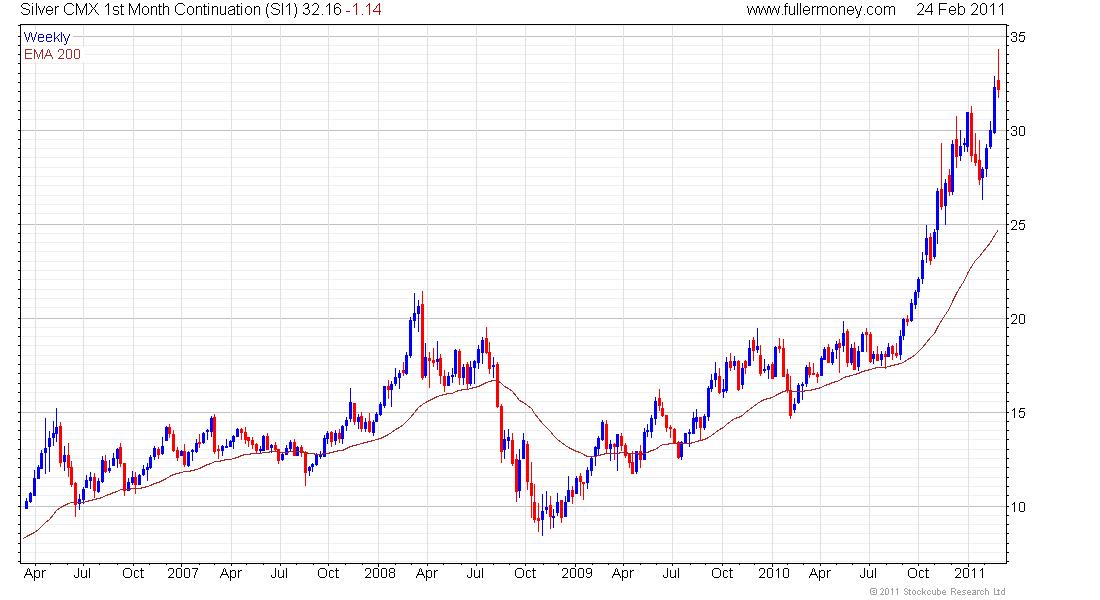Viewport: 1100px width, 600px height.
Task: Click the 'Oct' label just before 2009
Action: point(525,573)
